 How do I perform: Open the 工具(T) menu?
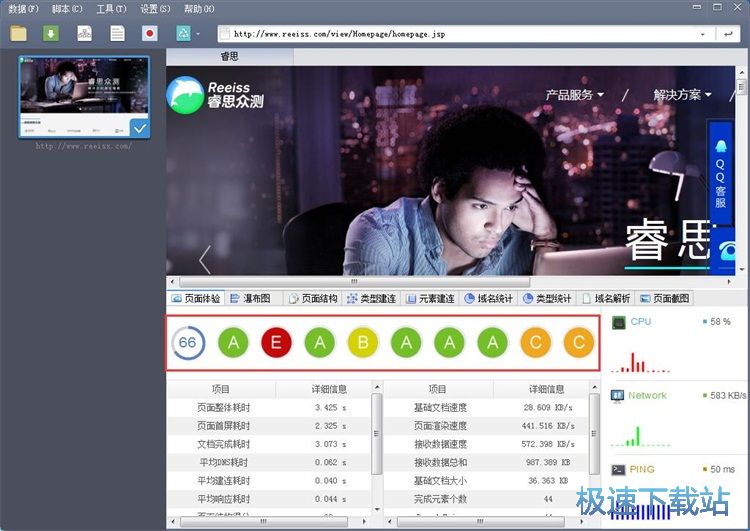pos(111,9)
